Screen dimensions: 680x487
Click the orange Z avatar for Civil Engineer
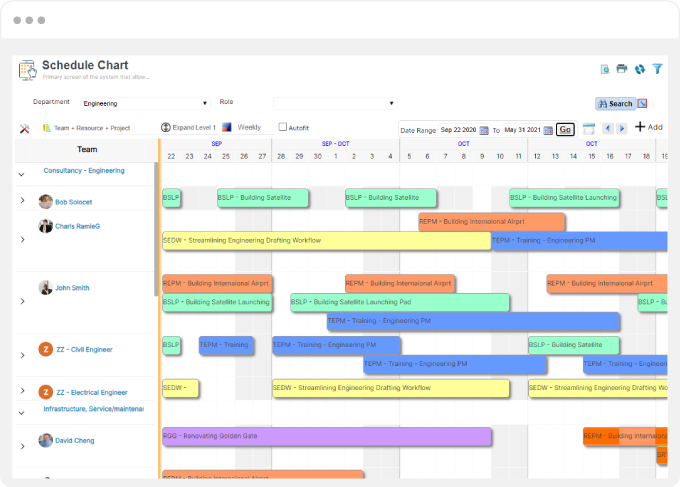click(46, 349)
